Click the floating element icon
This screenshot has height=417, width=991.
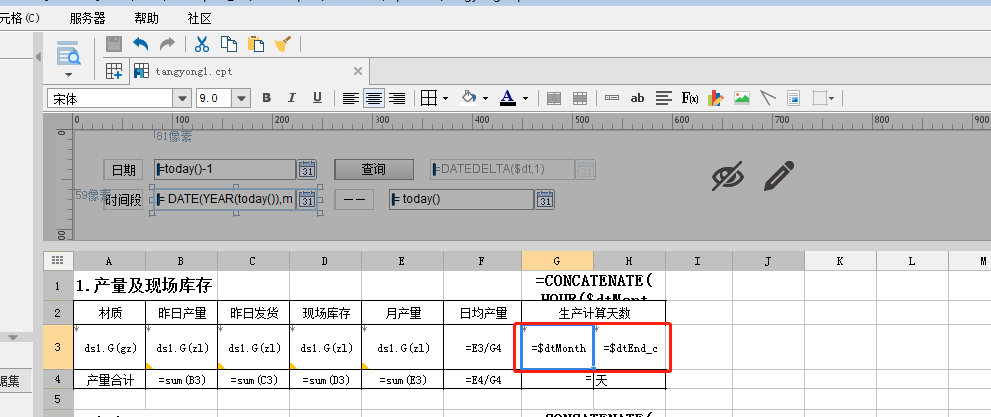click(820, 98)
